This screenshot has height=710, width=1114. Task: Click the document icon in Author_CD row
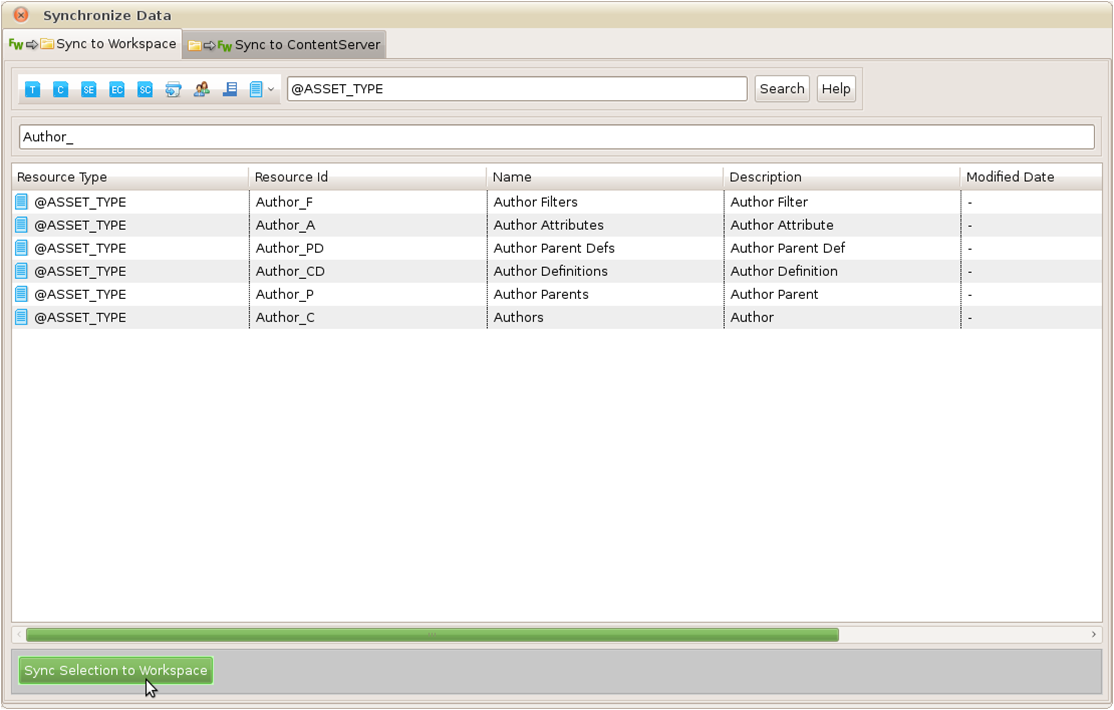coord(21,271)
